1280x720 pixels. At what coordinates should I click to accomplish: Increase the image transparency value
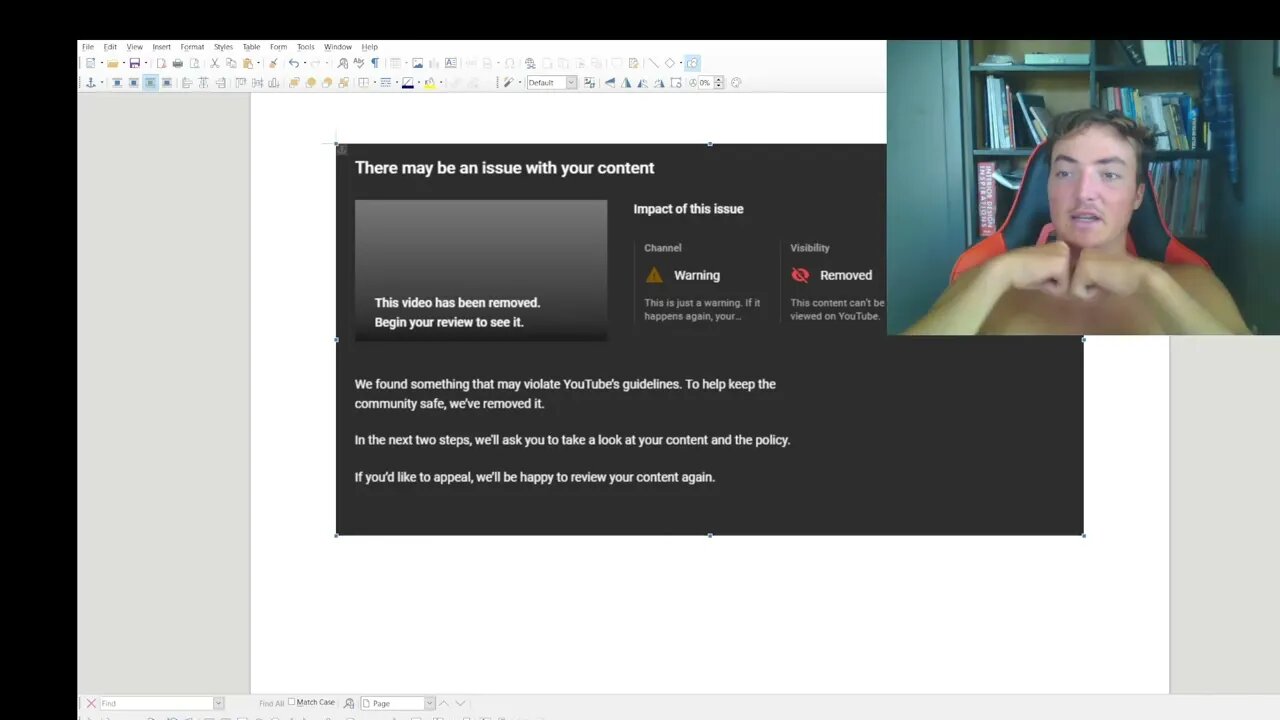(x=716, y=80)
